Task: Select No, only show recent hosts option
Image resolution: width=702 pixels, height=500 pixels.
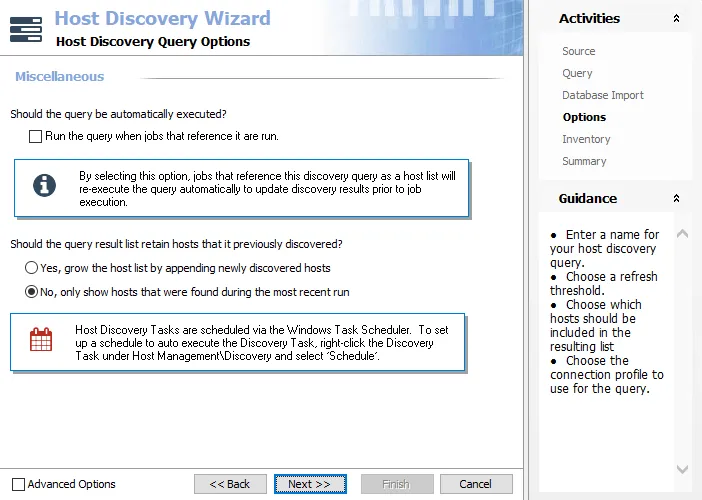Action: click(31, 292)
